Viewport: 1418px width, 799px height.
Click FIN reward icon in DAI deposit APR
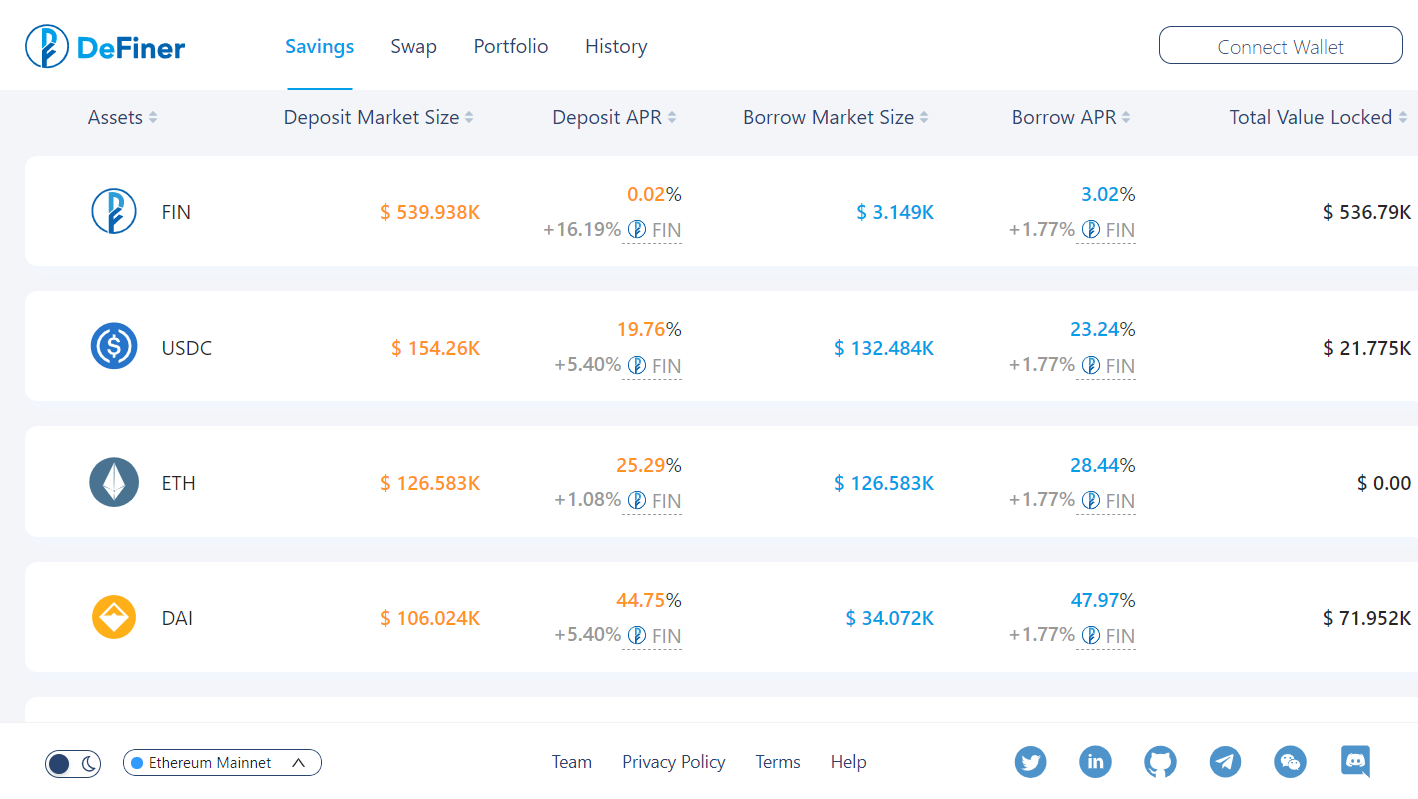coord(637,635)
